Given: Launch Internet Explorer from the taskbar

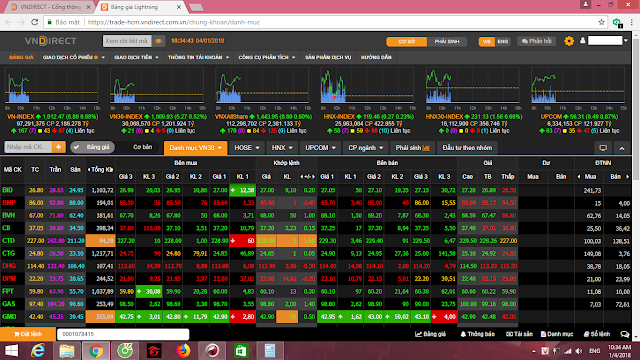Looking at the screenshot, I should pos(38,351).
